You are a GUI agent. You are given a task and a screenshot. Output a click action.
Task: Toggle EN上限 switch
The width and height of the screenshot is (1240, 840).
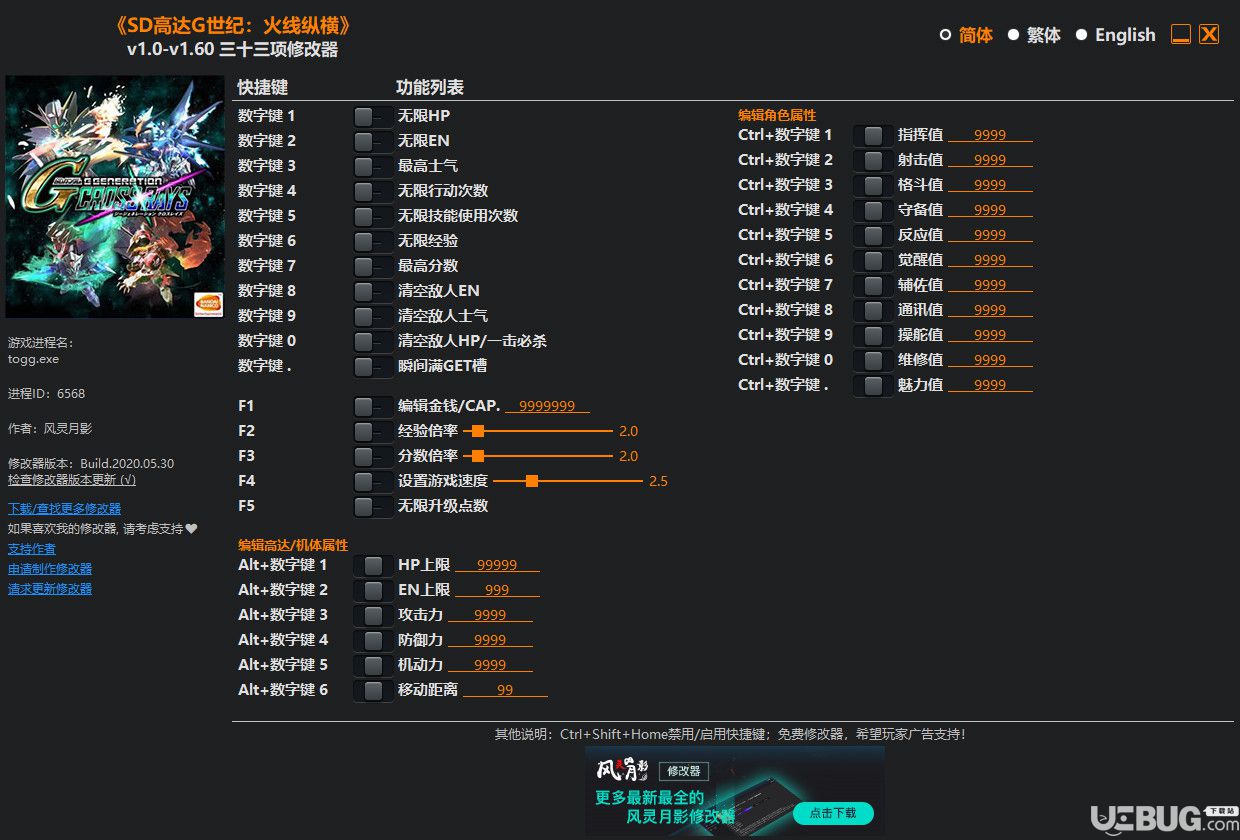pyautogui.click(x=373, y=590)
